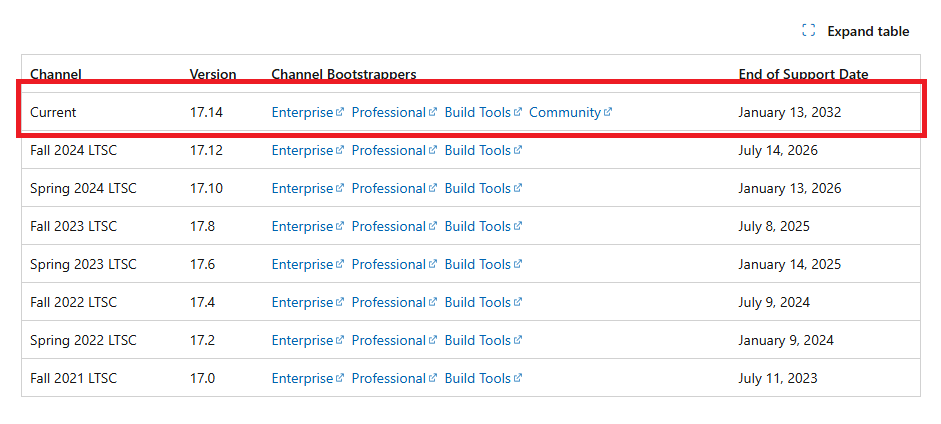
Task: Open Build Tools link for Fall 2021 LTSC
Action: click(478, 378)
